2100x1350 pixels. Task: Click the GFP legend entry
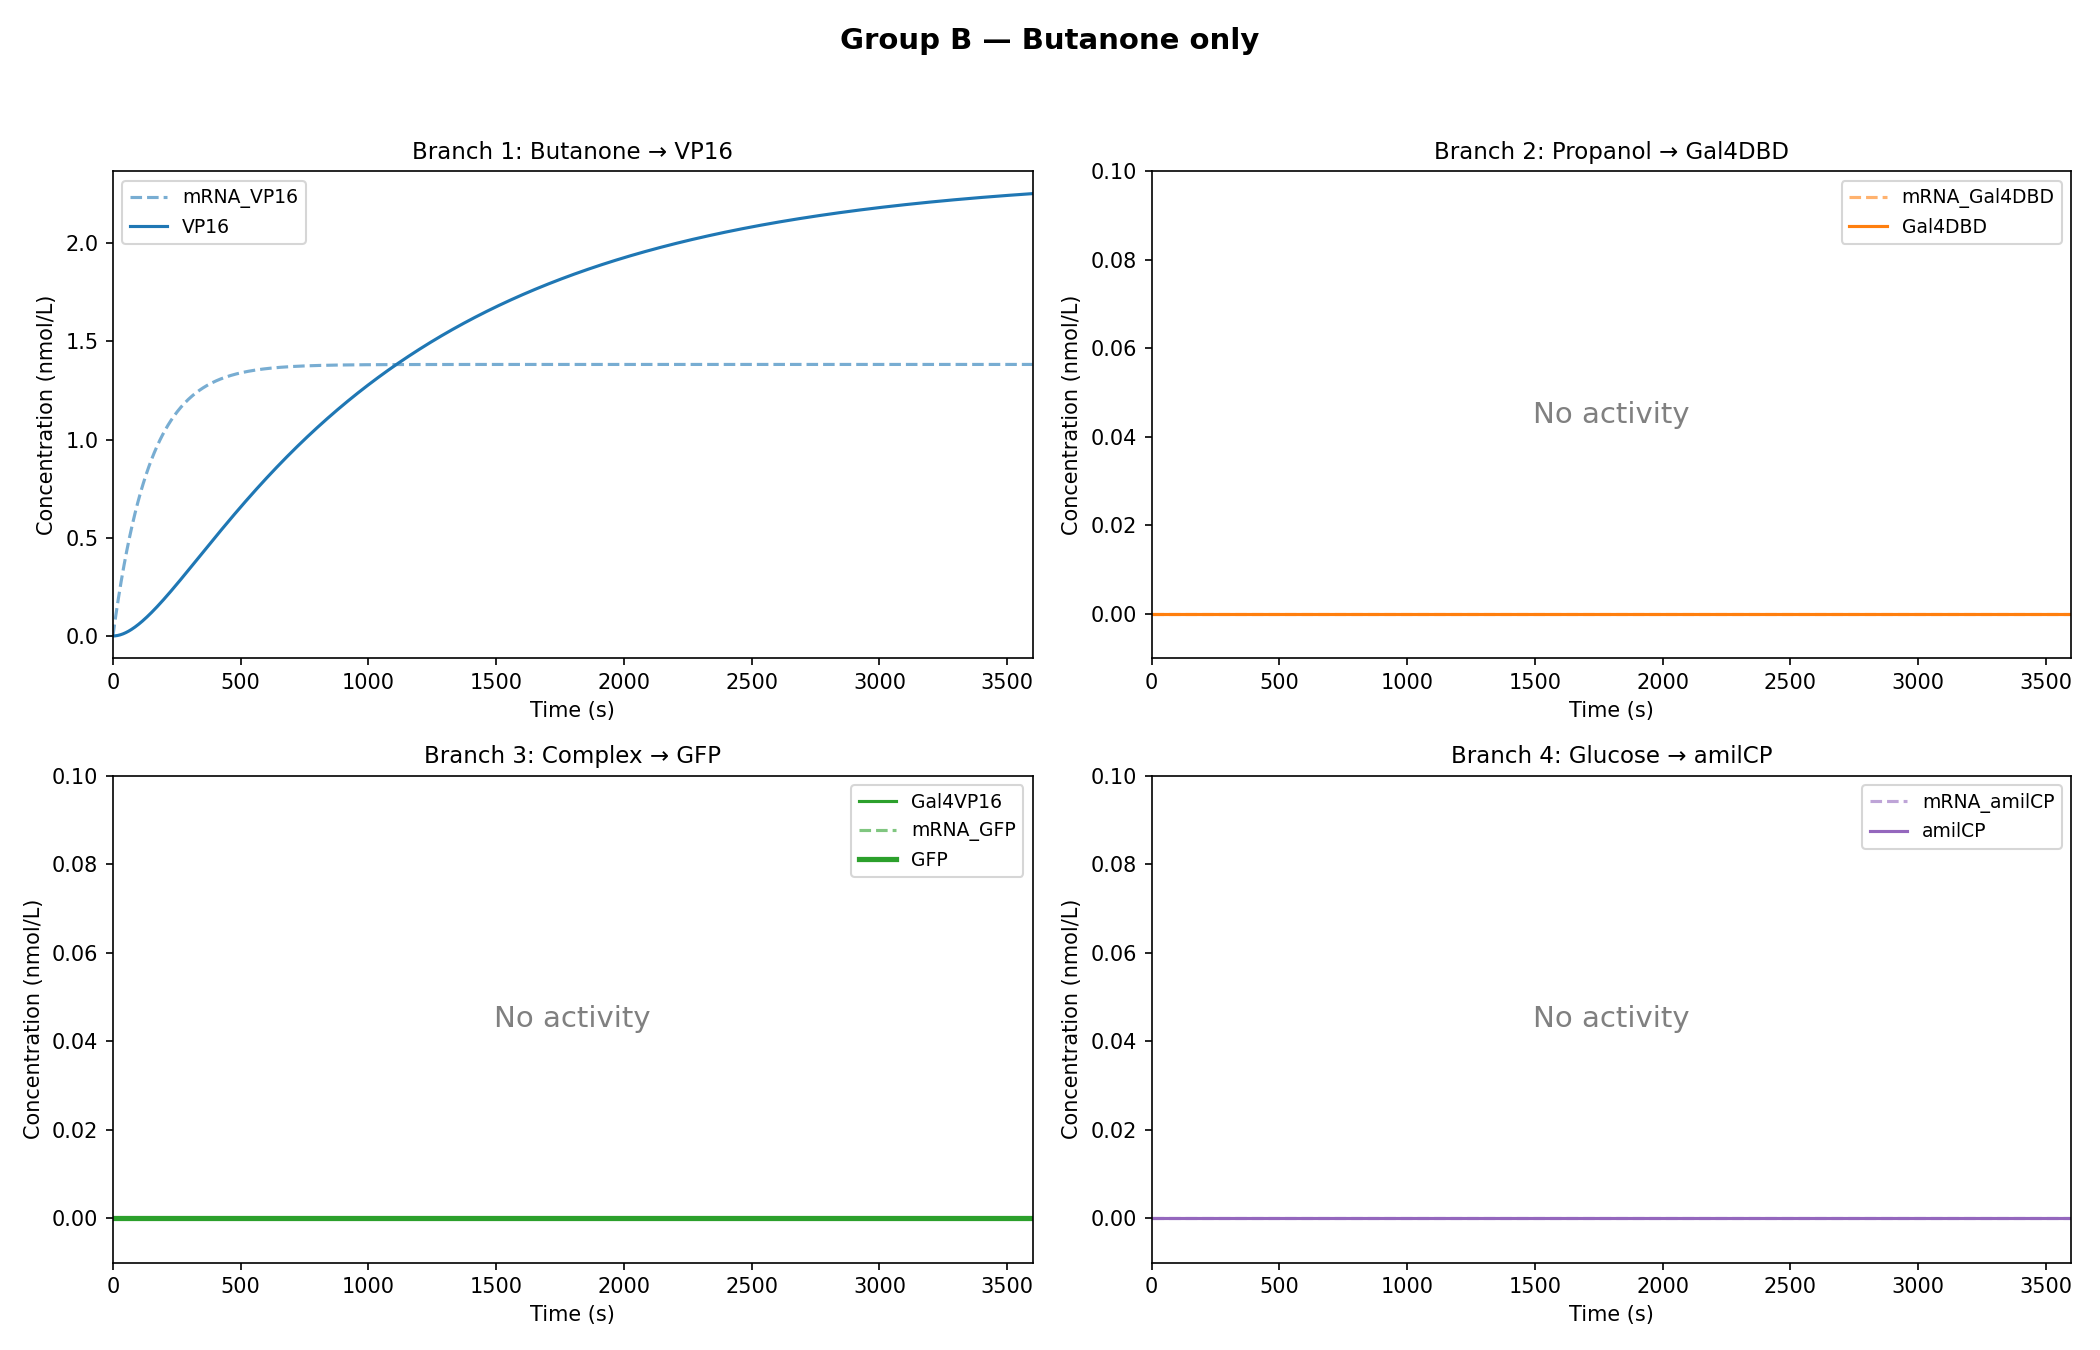click(x=928, y=860)
